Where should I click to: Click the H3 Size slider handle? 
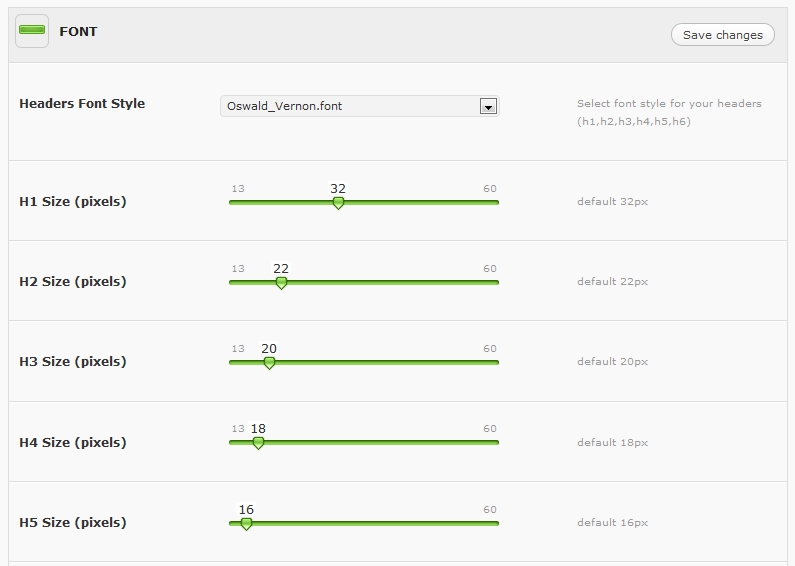269,363
